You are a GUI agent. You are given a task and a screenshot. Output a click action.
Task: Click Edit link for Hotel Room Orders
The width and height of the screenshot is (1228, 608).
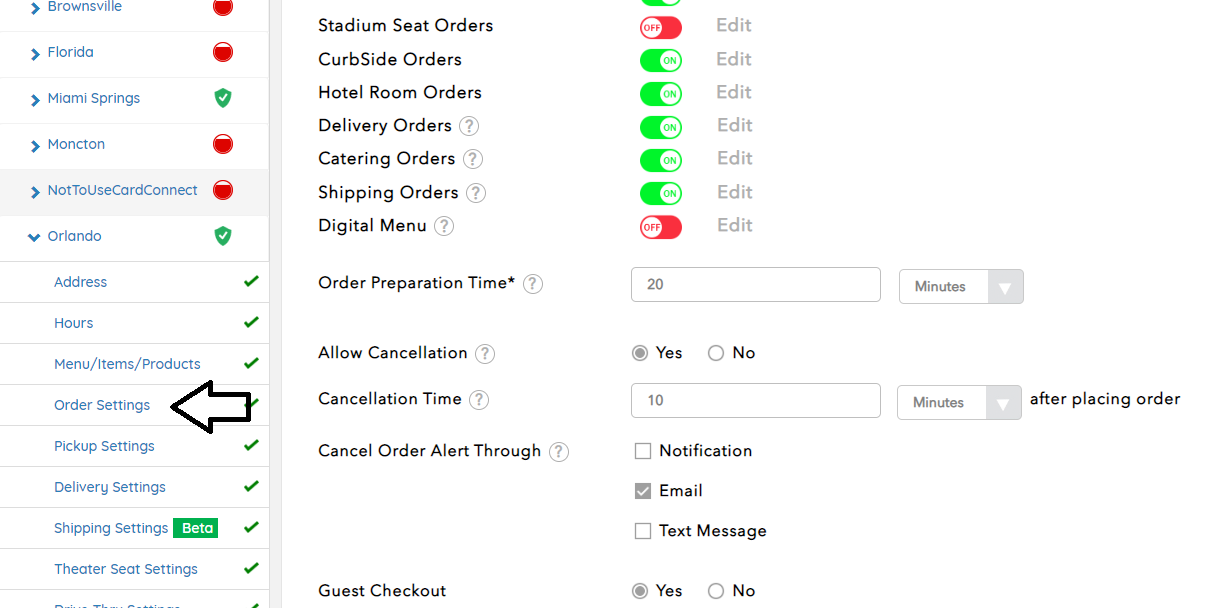[x=733, y=92]
